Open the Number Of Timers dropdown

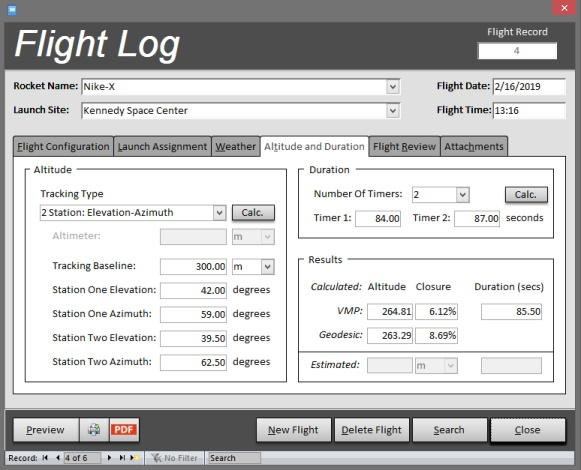[x=462, y=195]
